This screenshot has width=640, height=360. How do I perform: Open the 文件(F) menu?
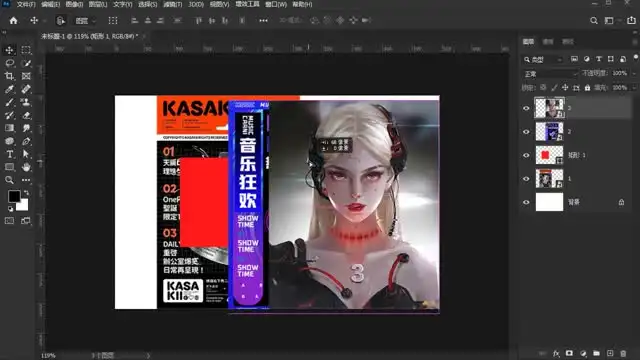coord(26,4)
